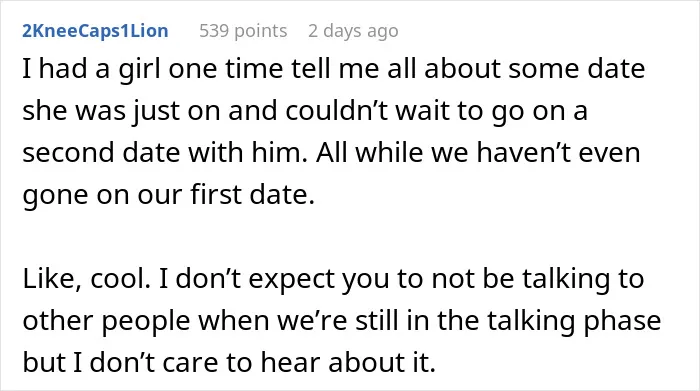This screenshot has height=391, width=700.
Task: Open the 2KneeCaps1Lion user profile link
Action: click(x=95, y=31)
